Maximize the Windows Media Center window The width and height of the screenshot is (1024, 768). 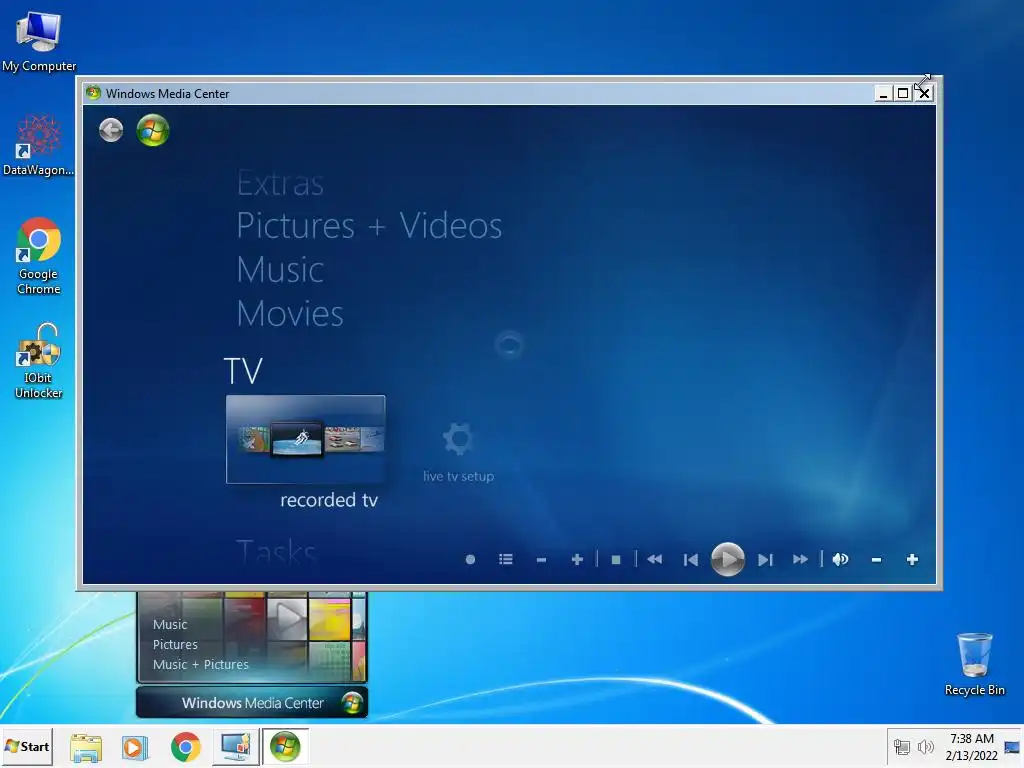tap(903, 93)
